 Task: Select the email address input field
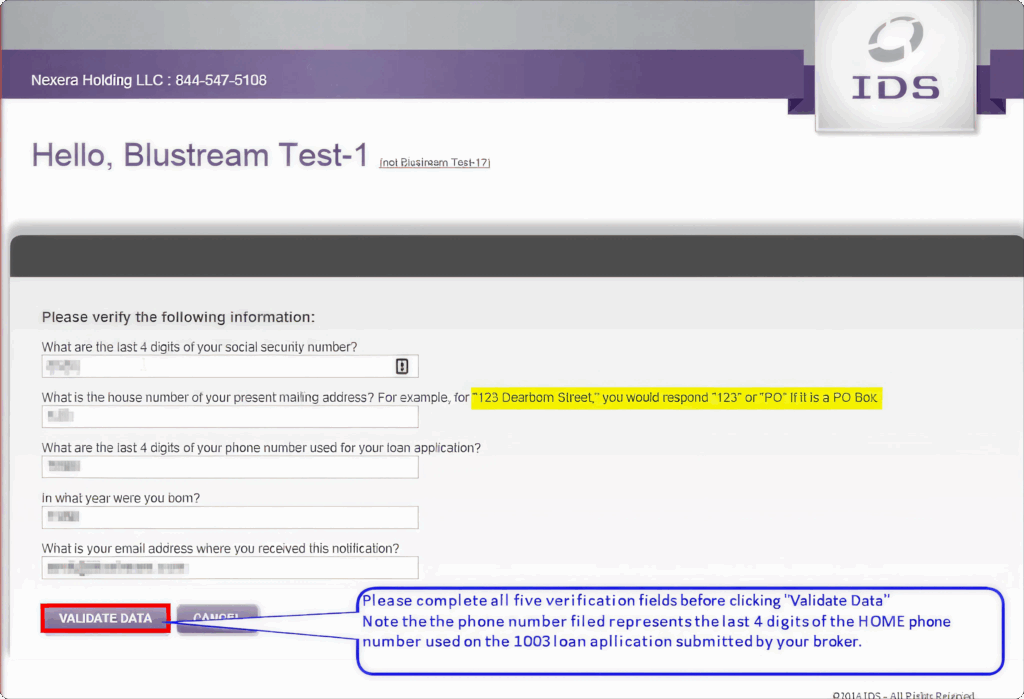click(x=230, y=567)
